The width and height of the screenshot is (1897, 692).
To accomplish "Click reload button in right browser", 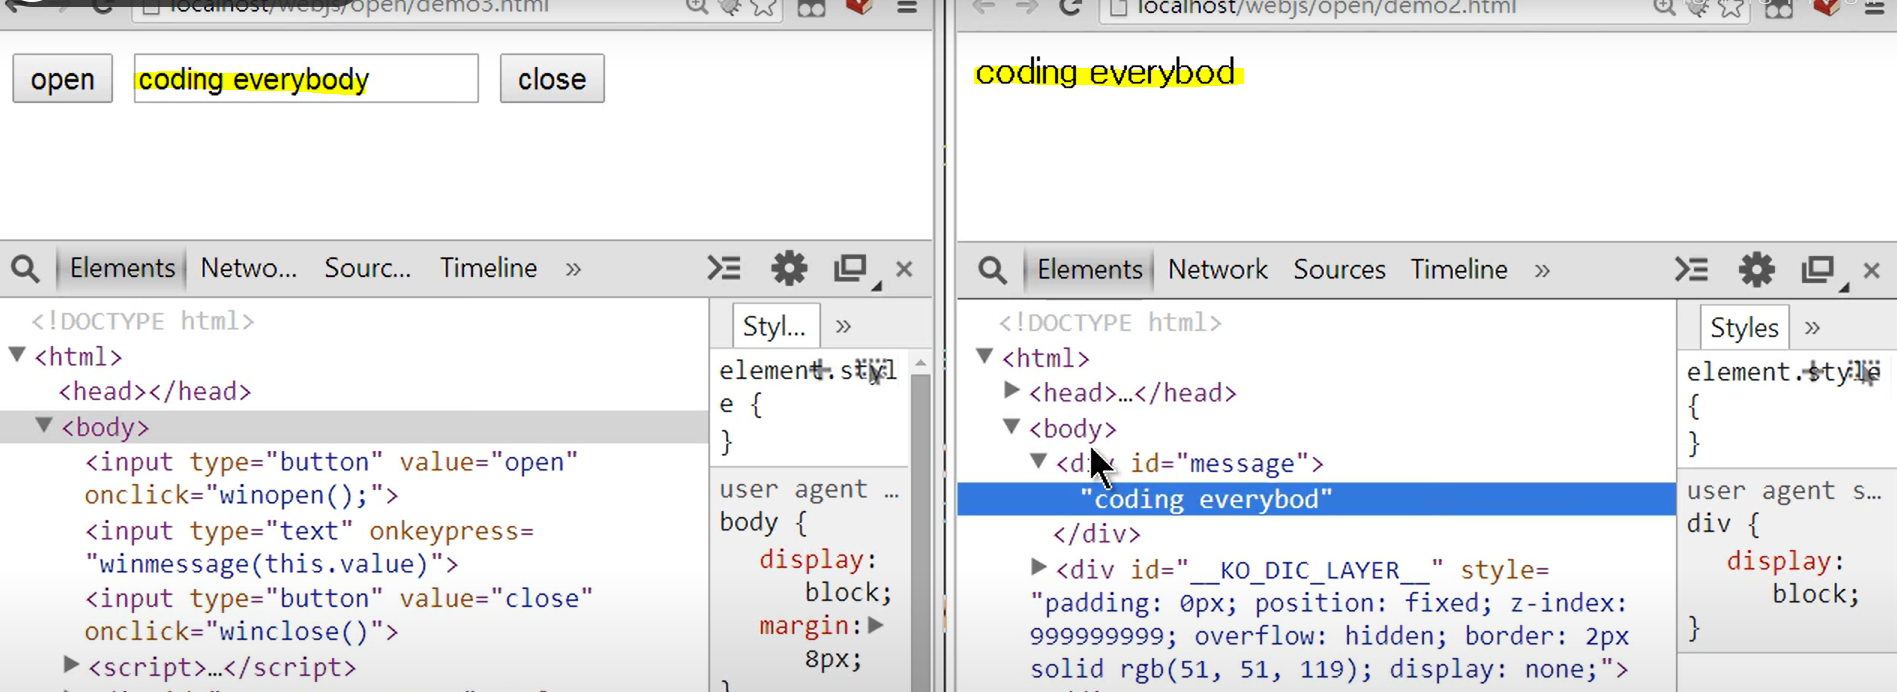I will point(1071,8).
